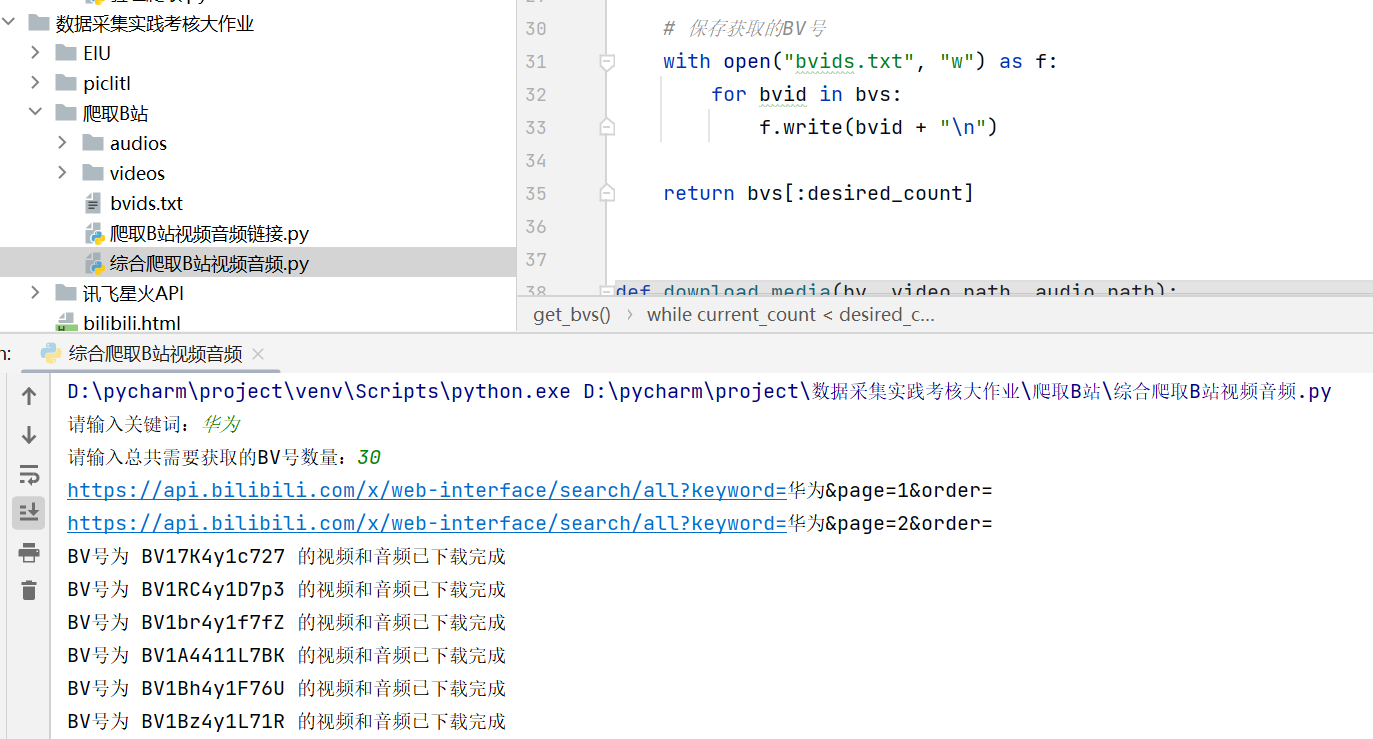Click the bvids.txt file icon
This screenshot has width=1373, height=739.
pyautogui.click(x=93, y=203)
